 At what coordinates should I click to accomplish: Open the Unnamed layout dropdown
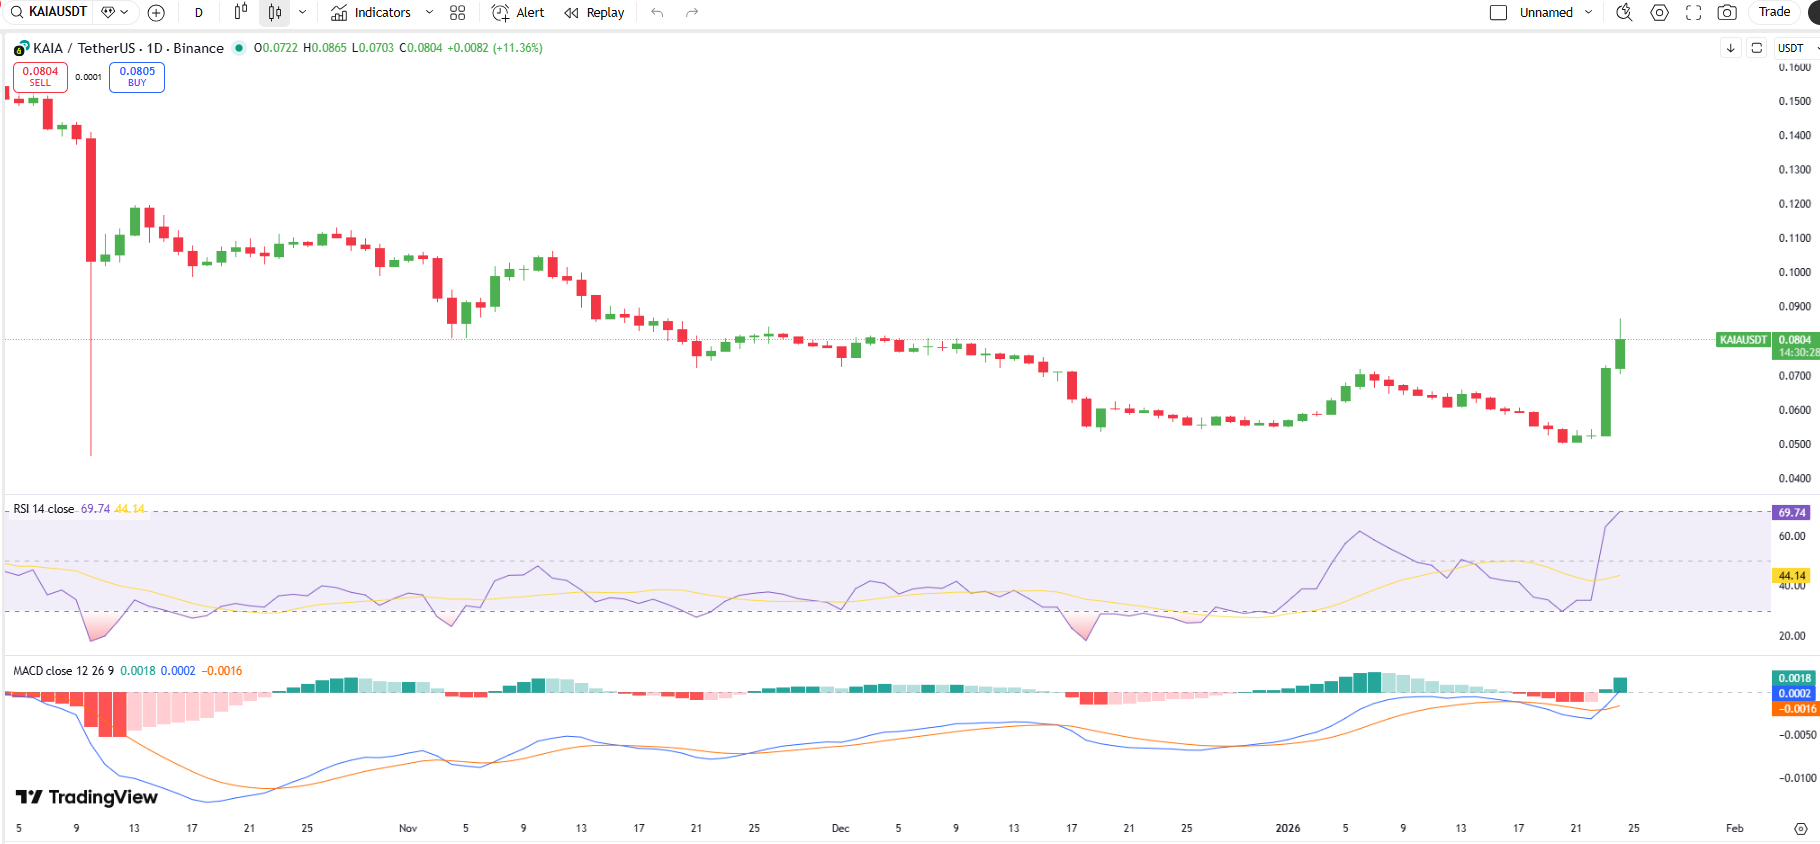pos(1588,13)
